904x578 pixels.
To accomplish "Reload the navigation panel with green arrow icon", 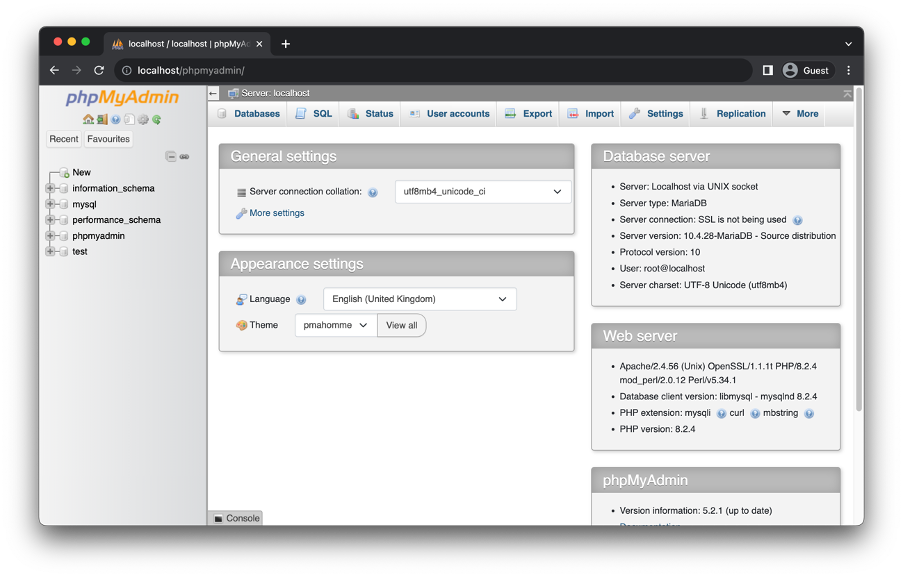I will pos(156,119).
